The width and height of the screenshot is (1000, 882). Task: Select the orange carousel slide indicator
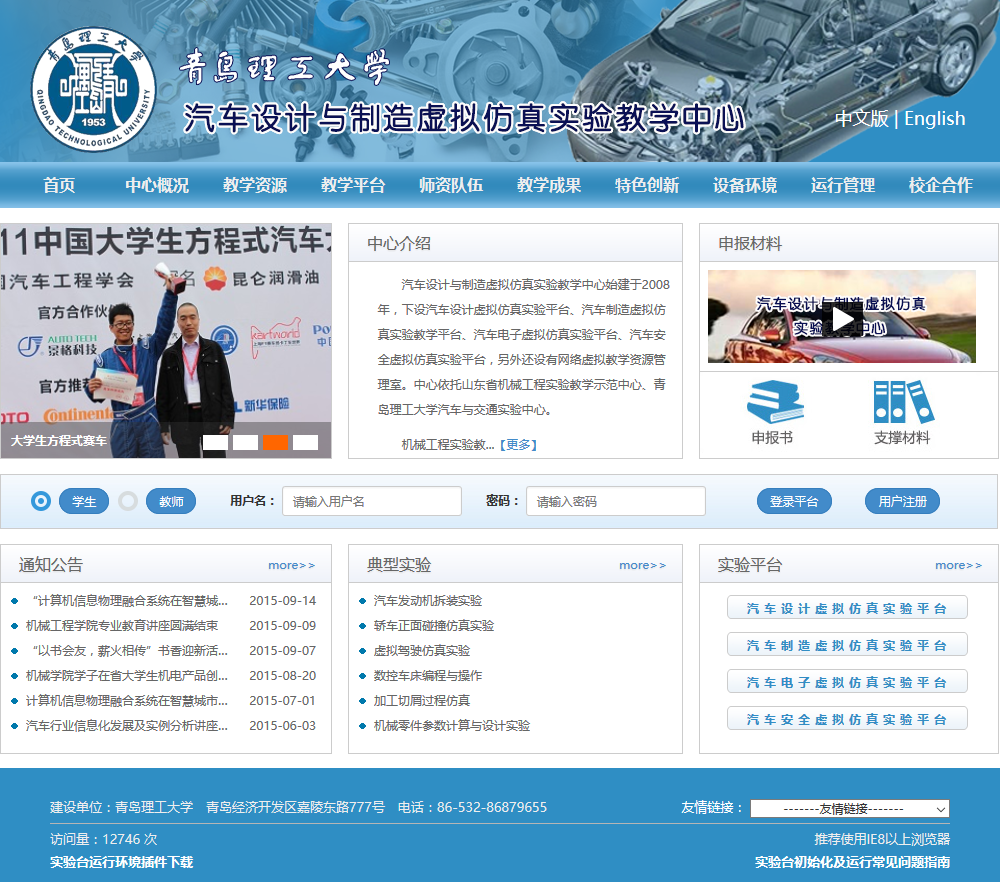click(275, 442)
